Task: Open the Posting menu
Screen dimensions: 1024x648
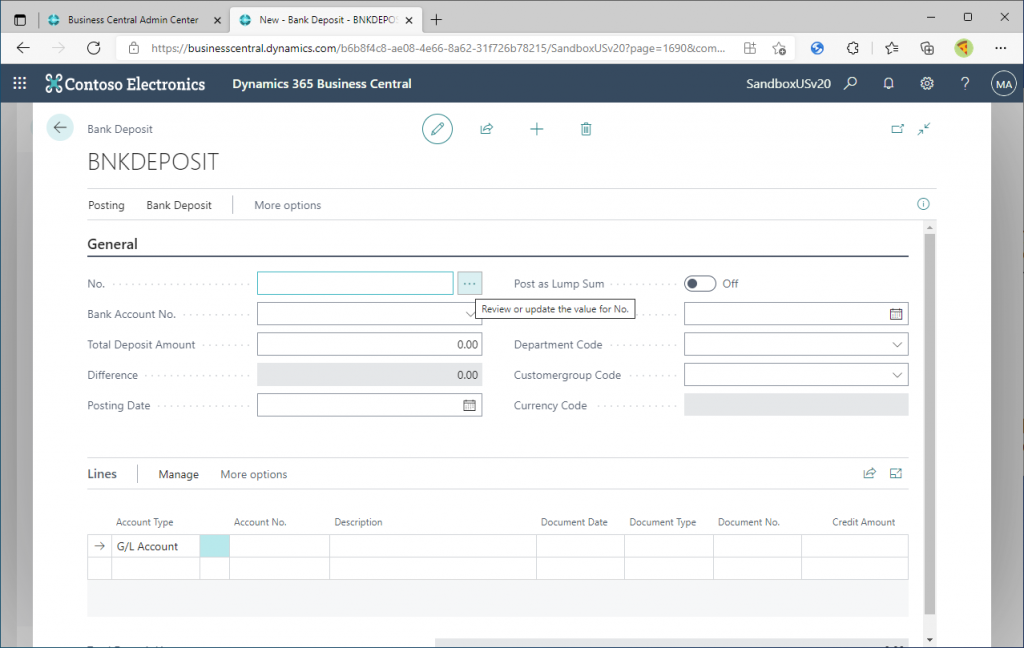Action: [x=106, y=205]
